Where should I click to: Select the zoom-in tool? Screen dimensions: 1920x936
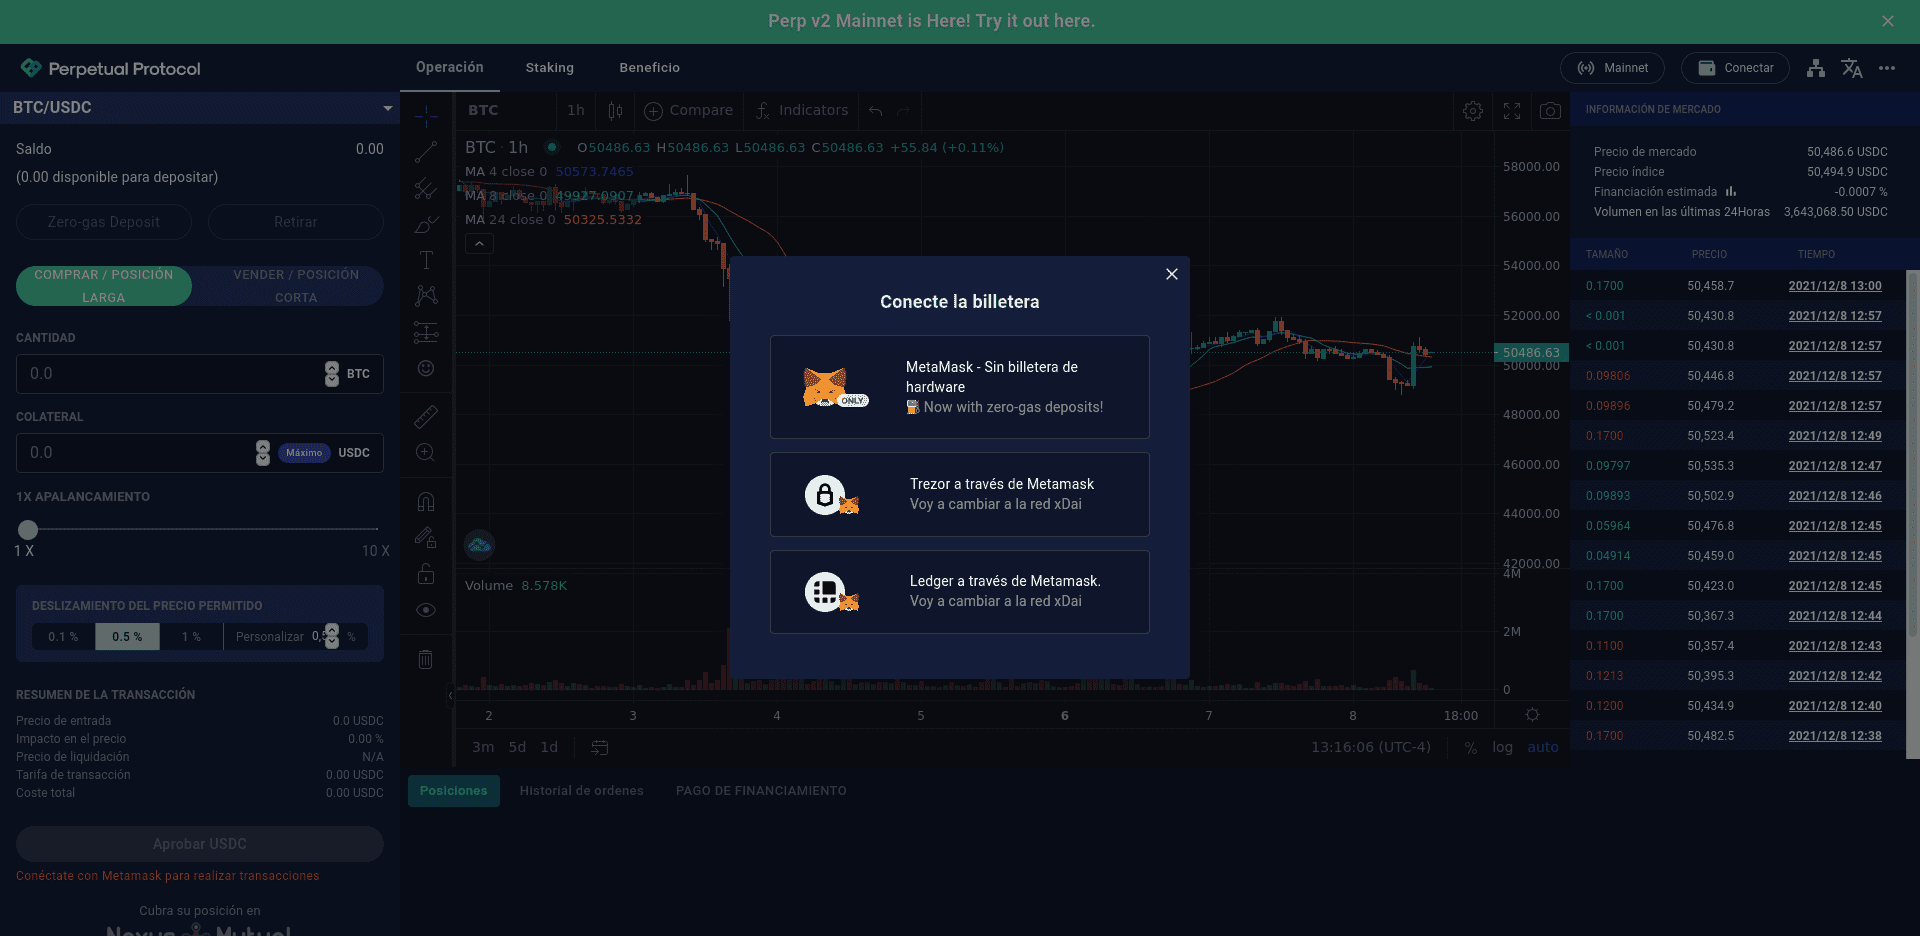[x=426, y=452]
